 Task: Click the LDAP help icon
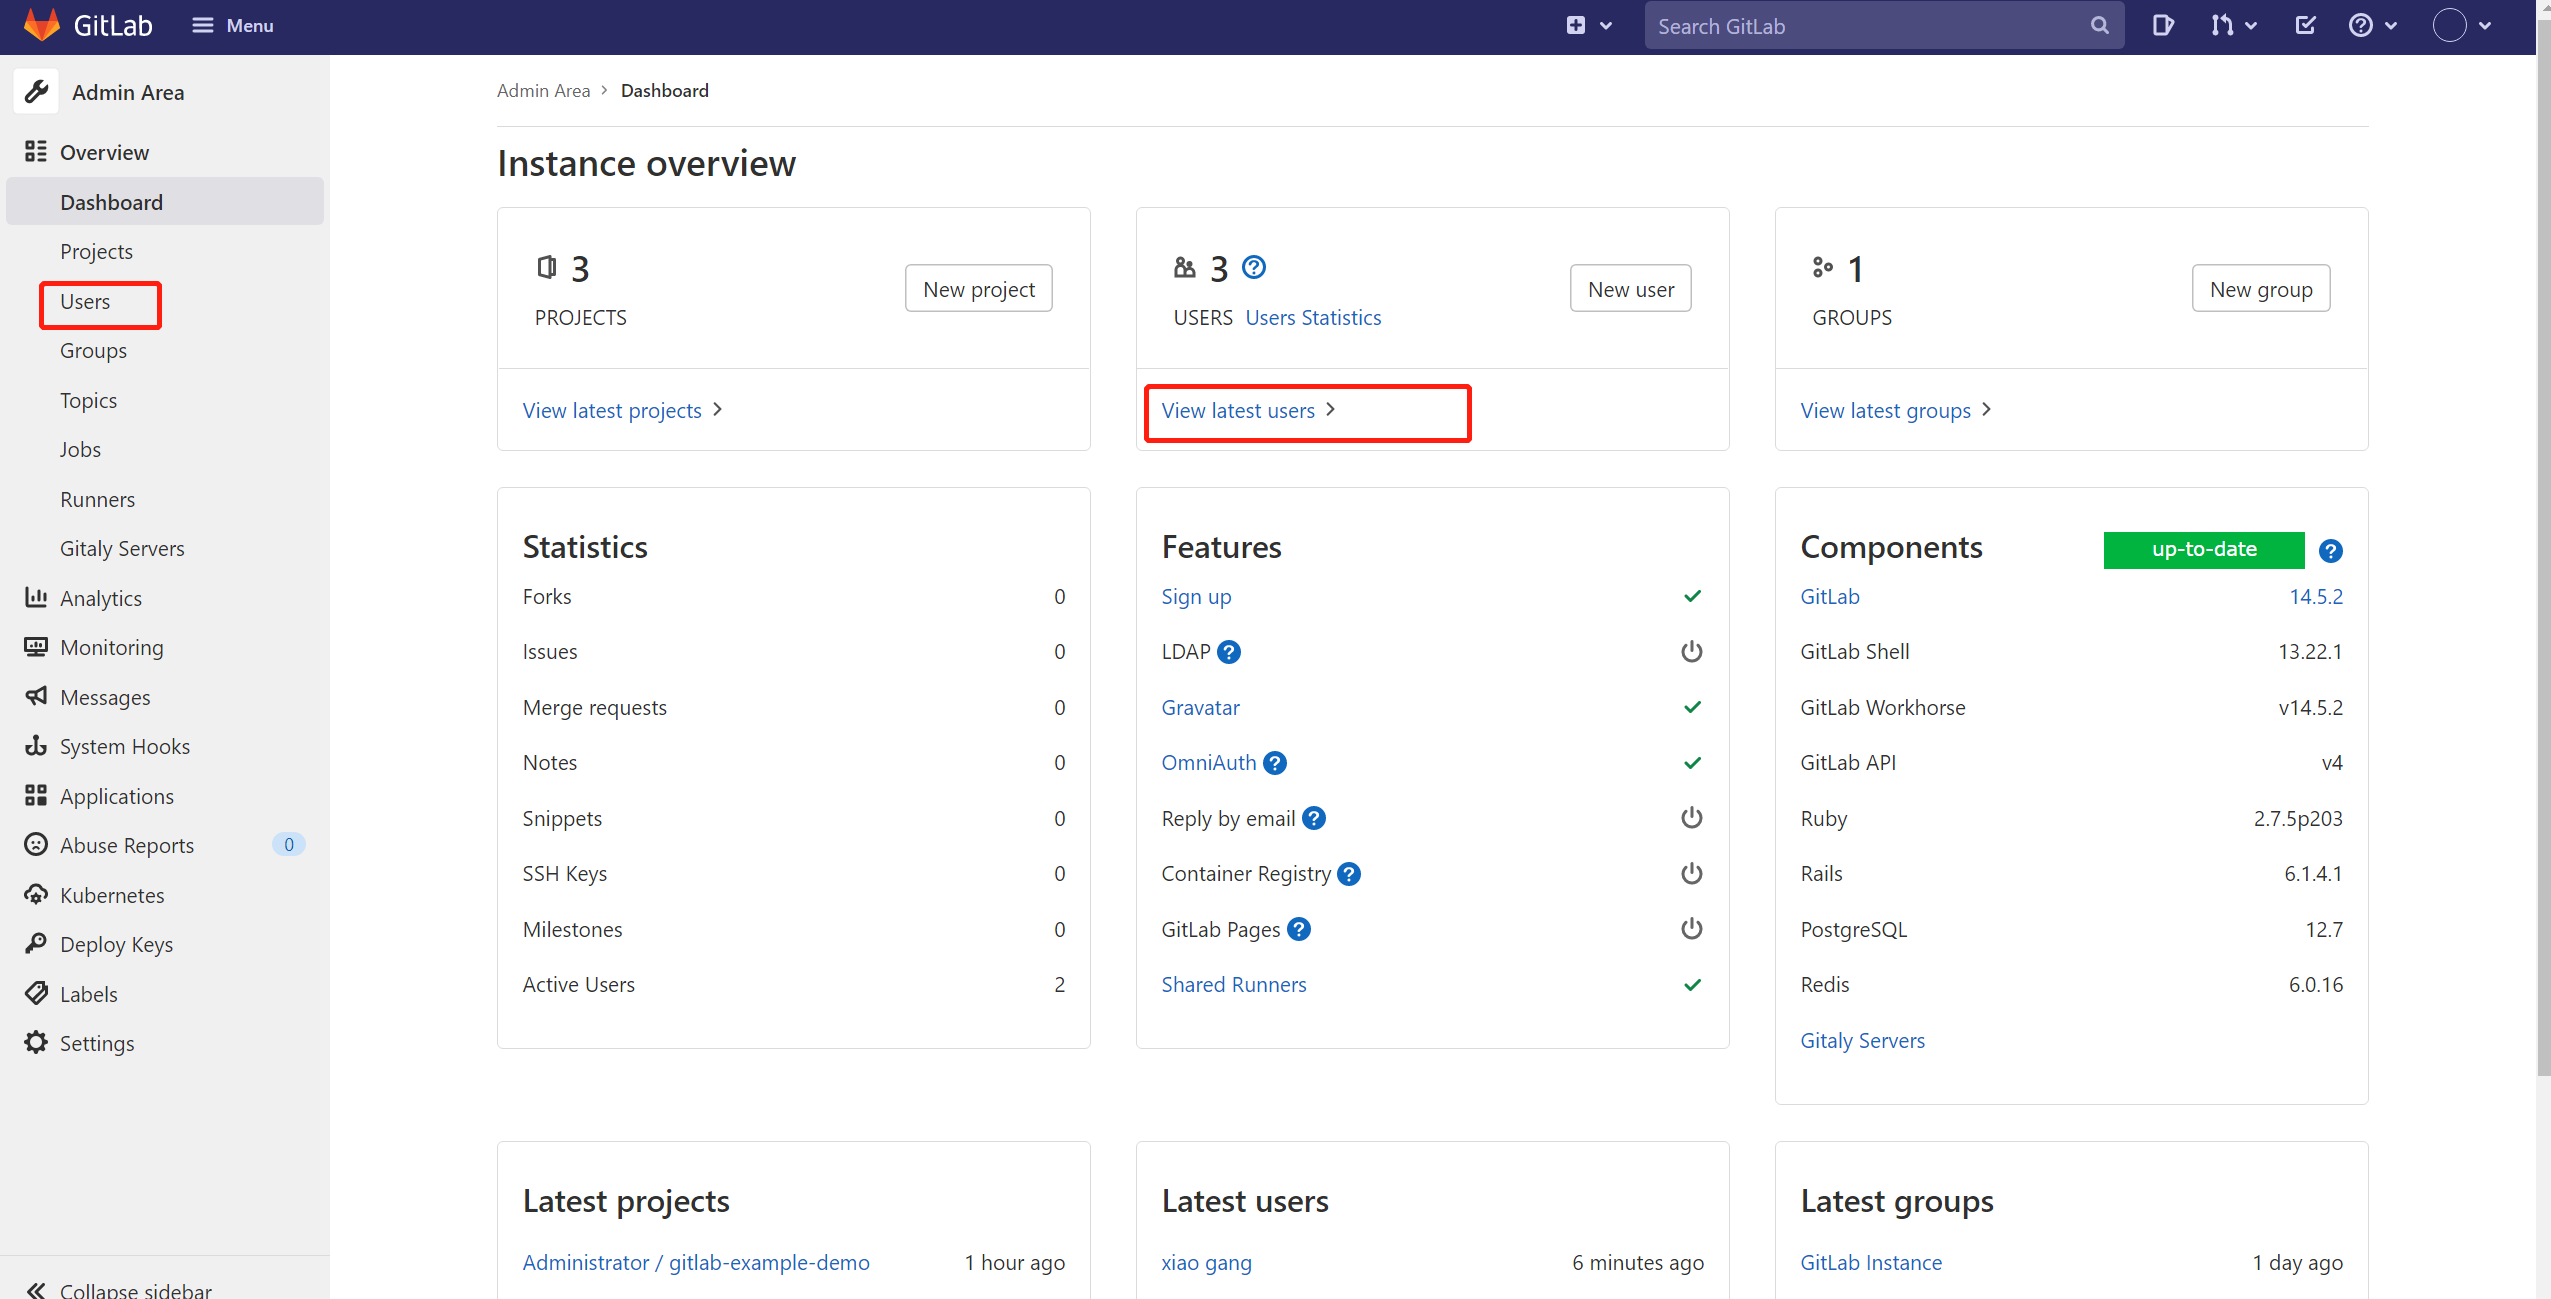1229,652
